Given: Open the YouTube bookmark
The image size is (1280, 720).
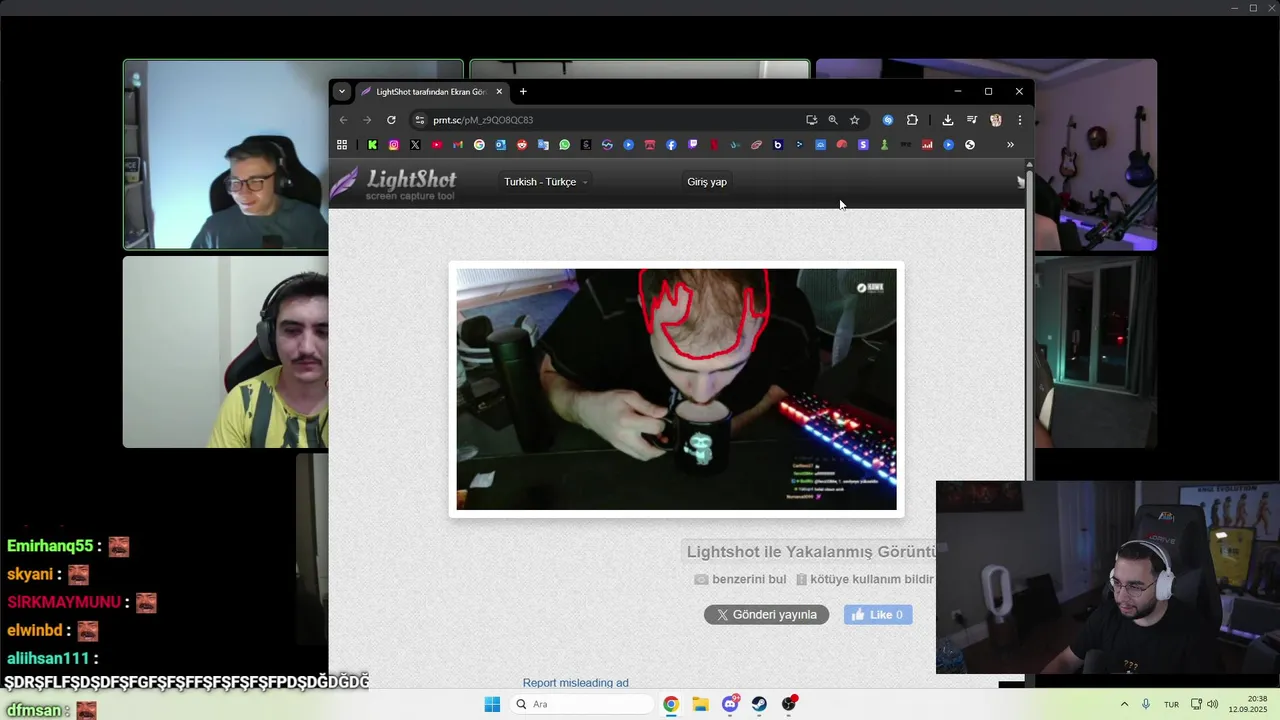Looking at the screenshot, I should point(437,145).
